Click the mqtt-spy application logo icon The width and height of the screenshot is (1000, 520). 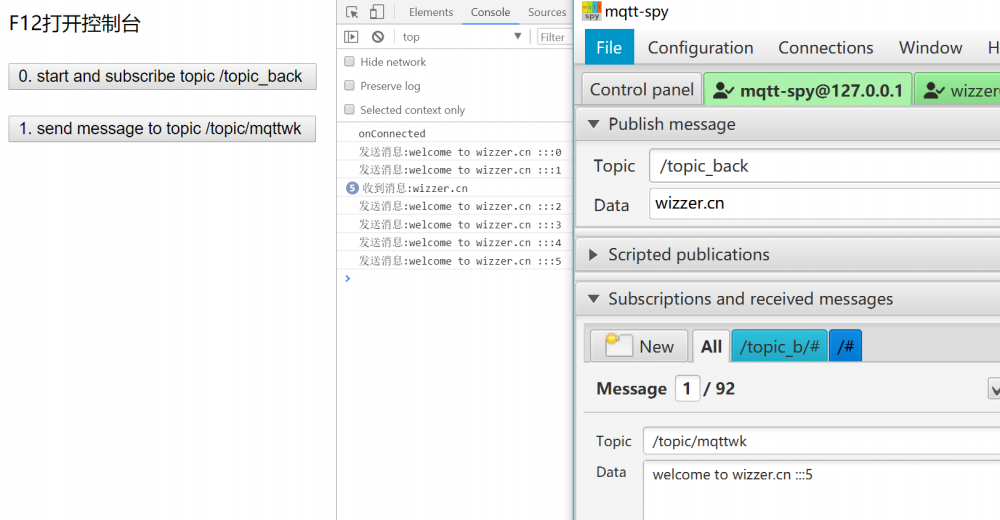click(x=591, y=11)
